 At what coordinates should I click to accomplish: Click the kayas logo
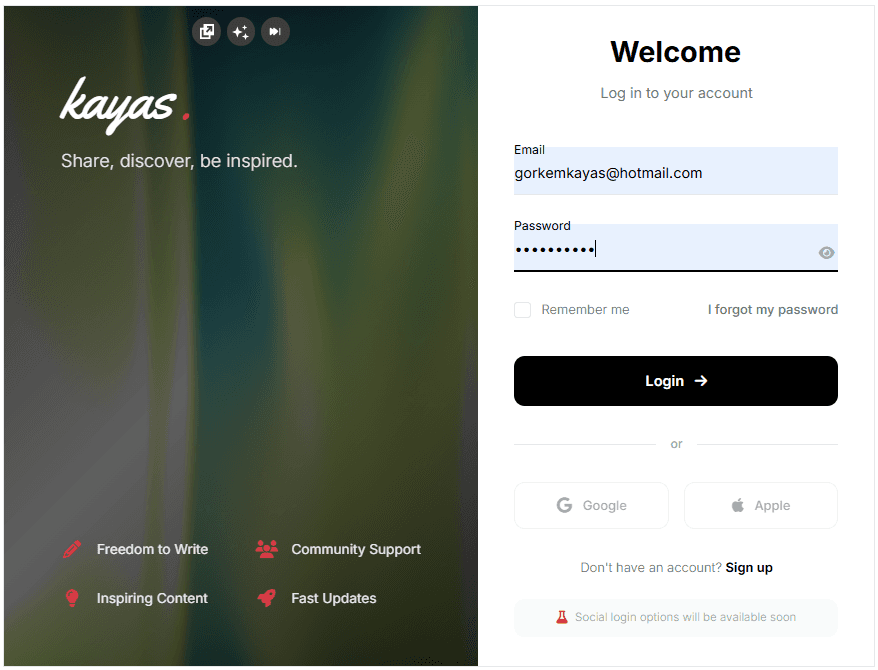click(125, 105)
